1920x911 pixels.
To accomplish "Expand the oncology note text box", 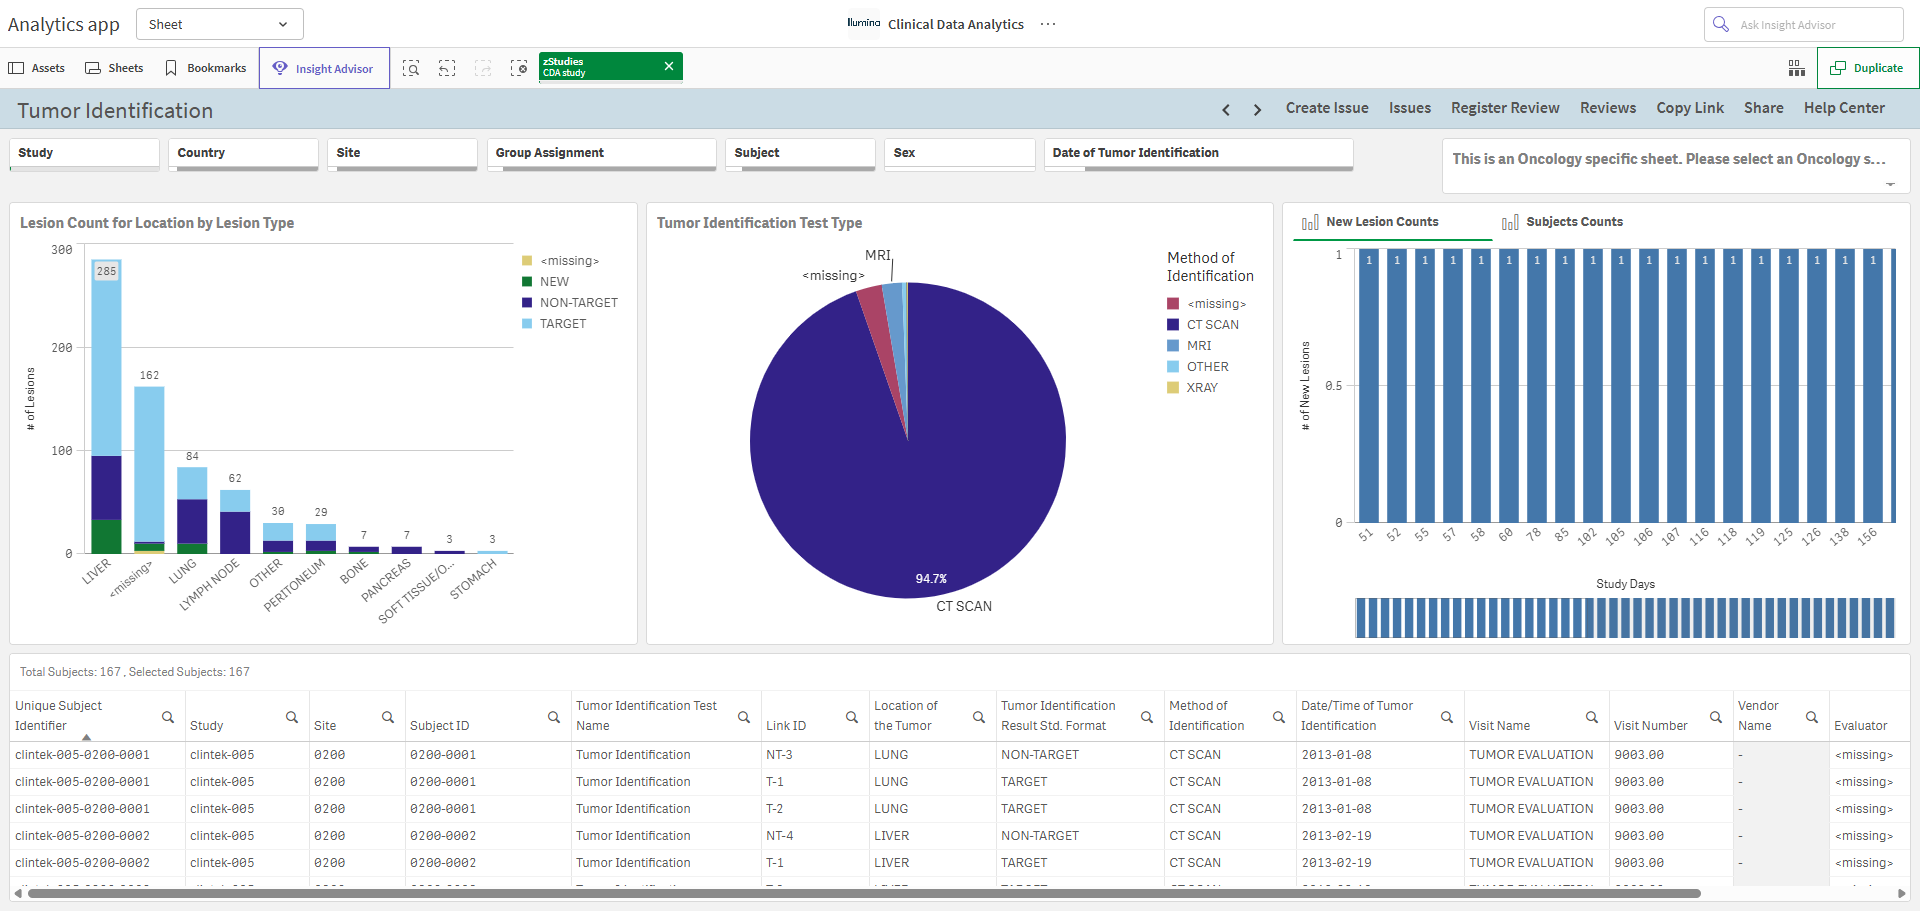I will pos(1890,185).
